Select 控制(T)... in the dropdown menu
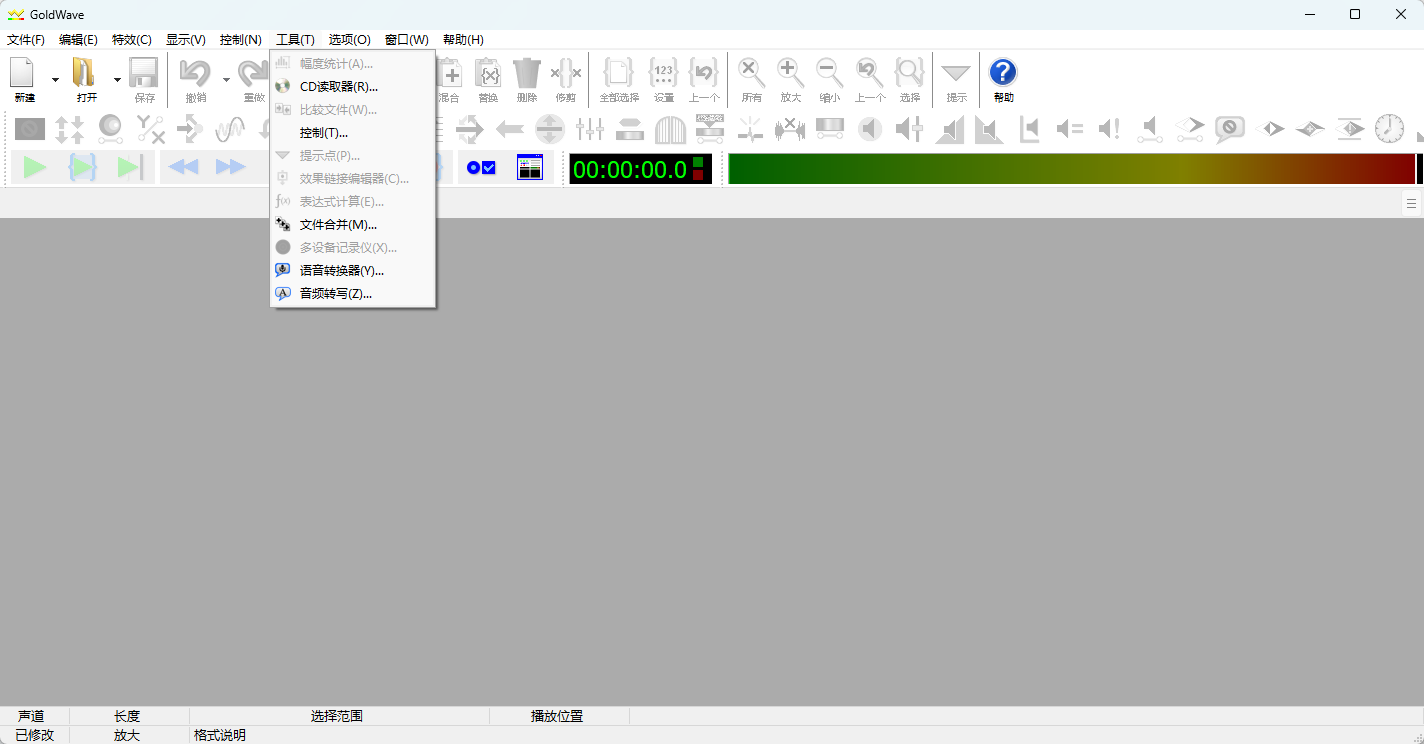Viewport: 1424px width, 744px height. [353, 133]
